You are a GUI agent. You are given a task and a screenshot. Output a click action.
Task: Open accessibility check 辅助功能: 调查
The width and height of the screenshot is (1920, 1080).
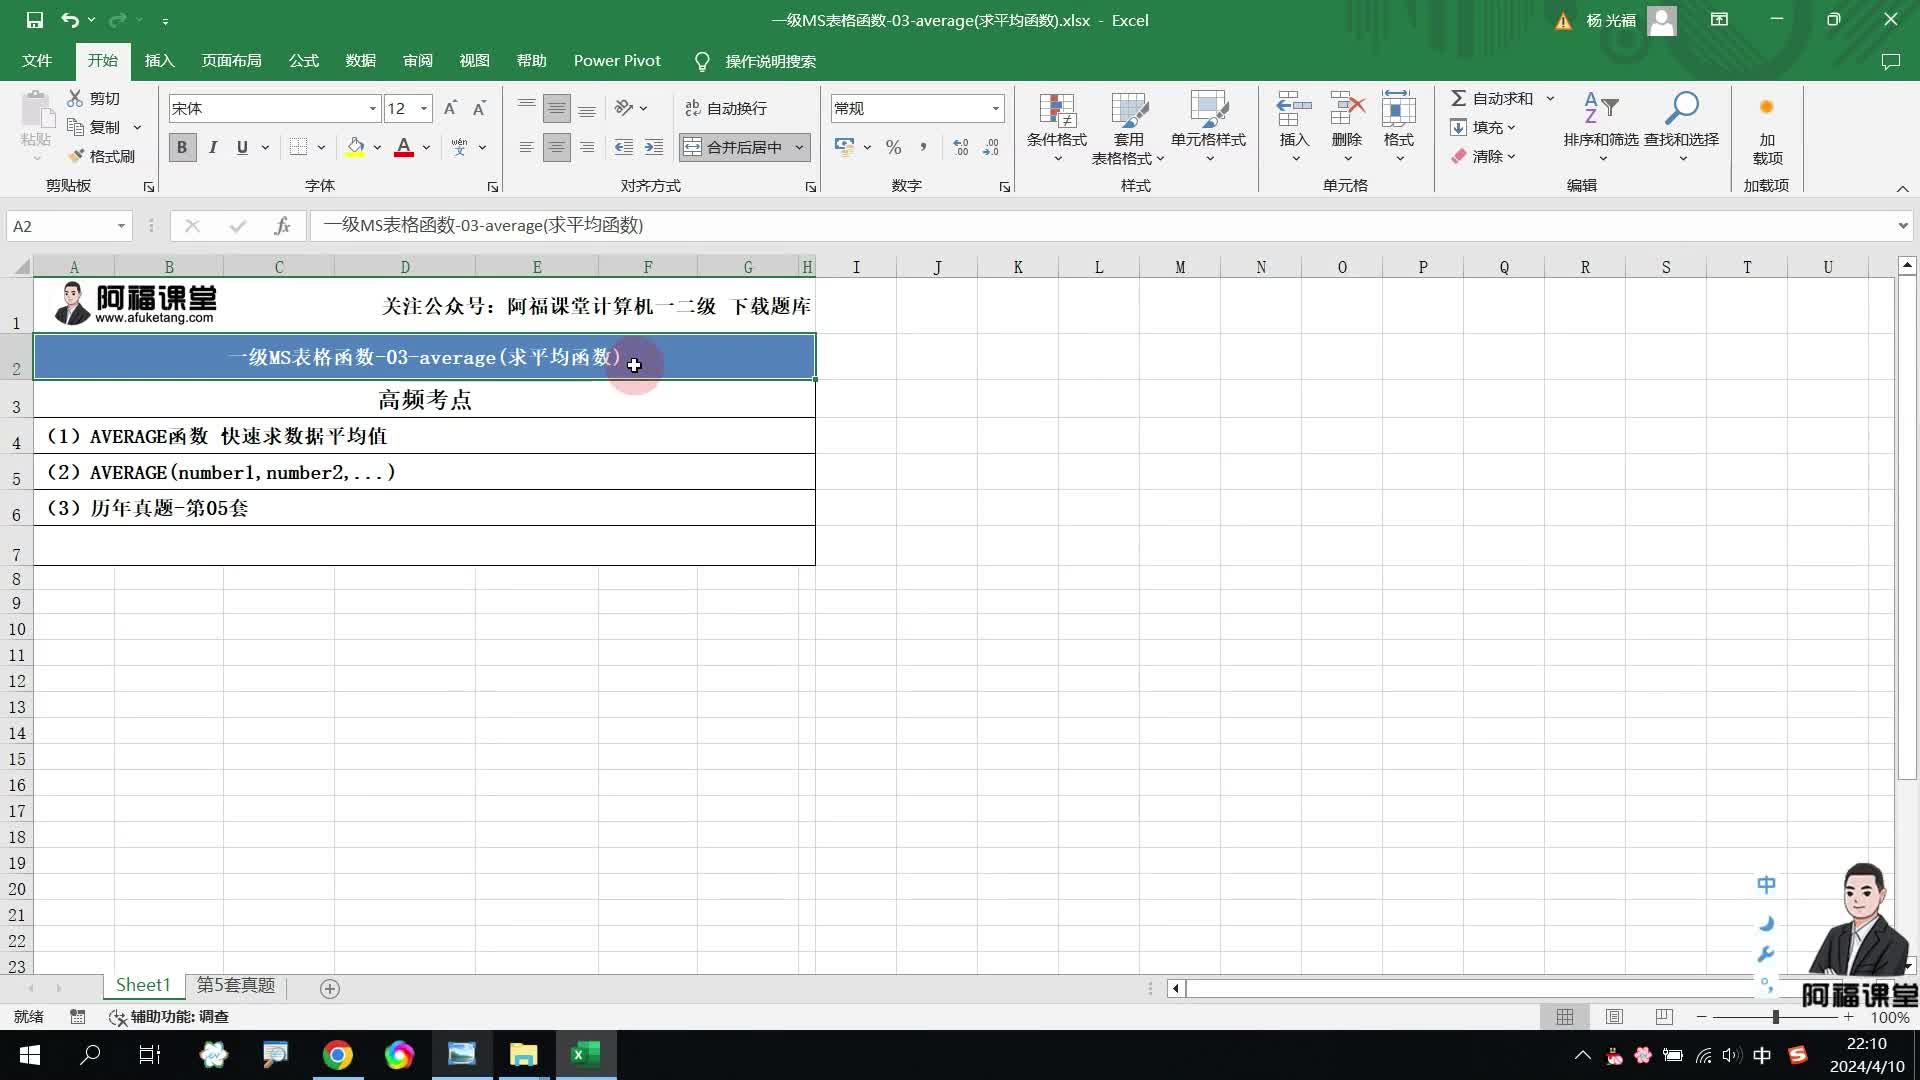[169, 1017]
